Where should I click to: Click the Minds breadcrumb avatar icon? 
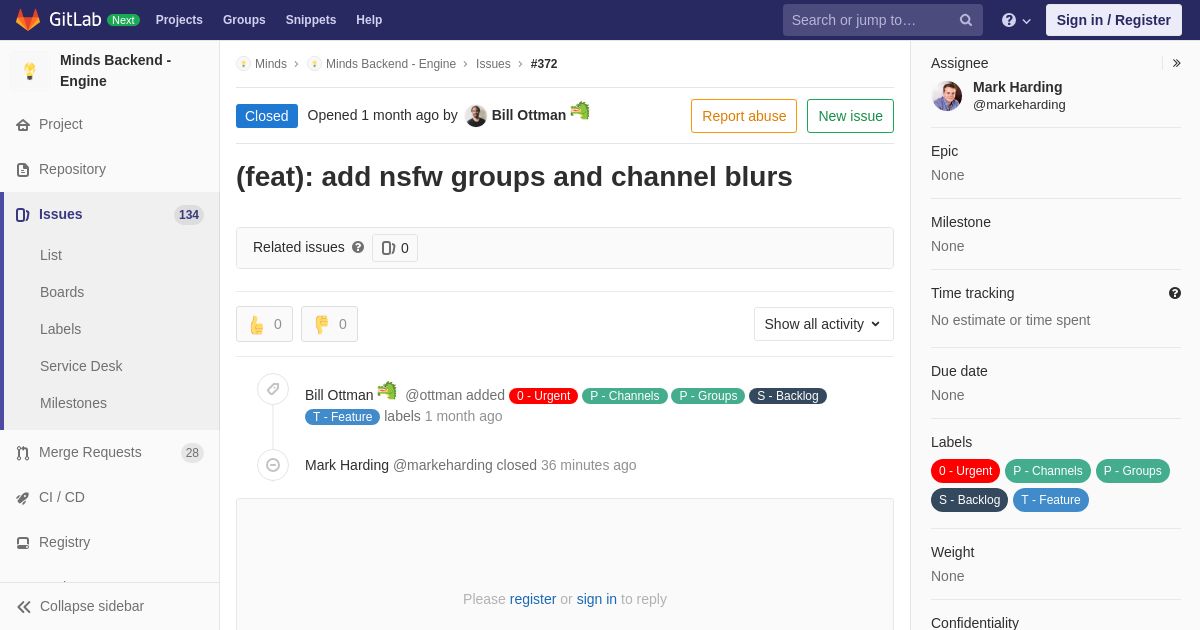click(243, 64)
